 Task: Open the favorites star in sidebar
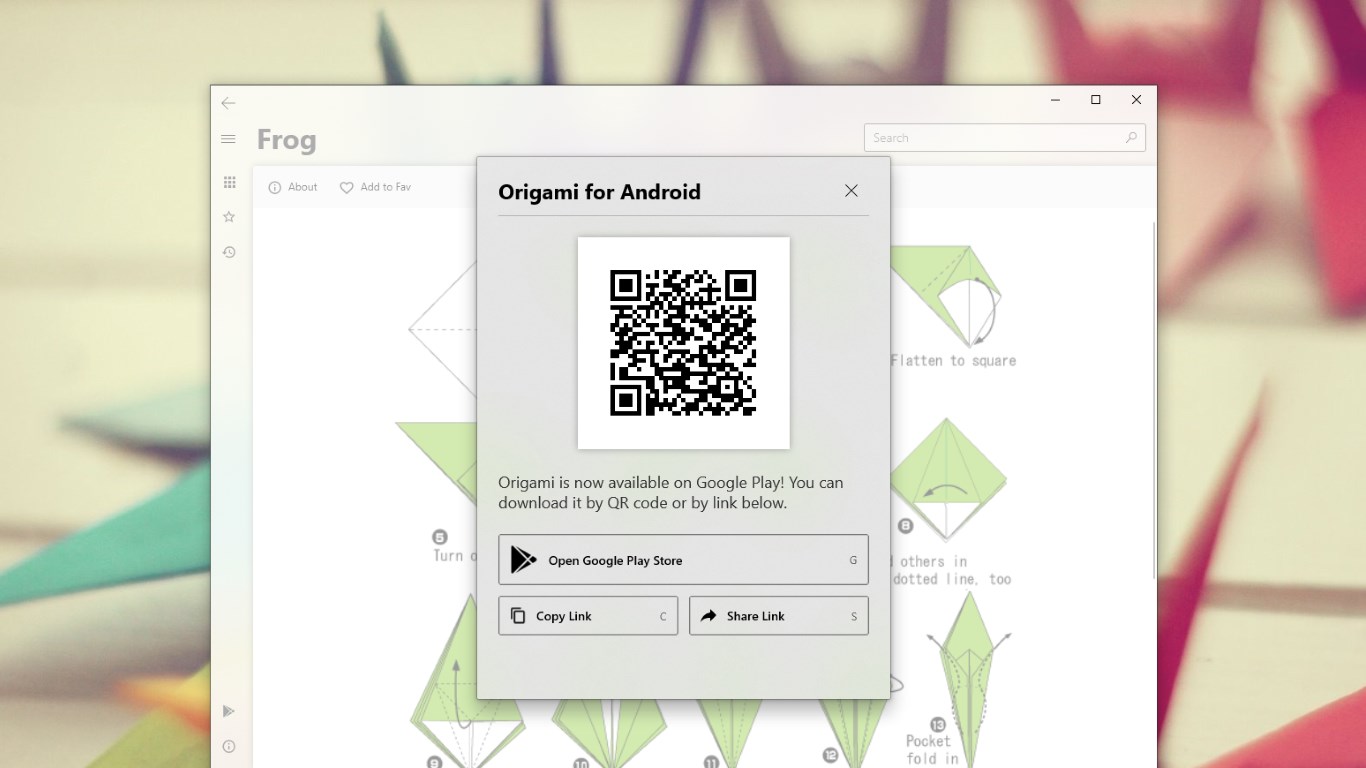[229, 217]
